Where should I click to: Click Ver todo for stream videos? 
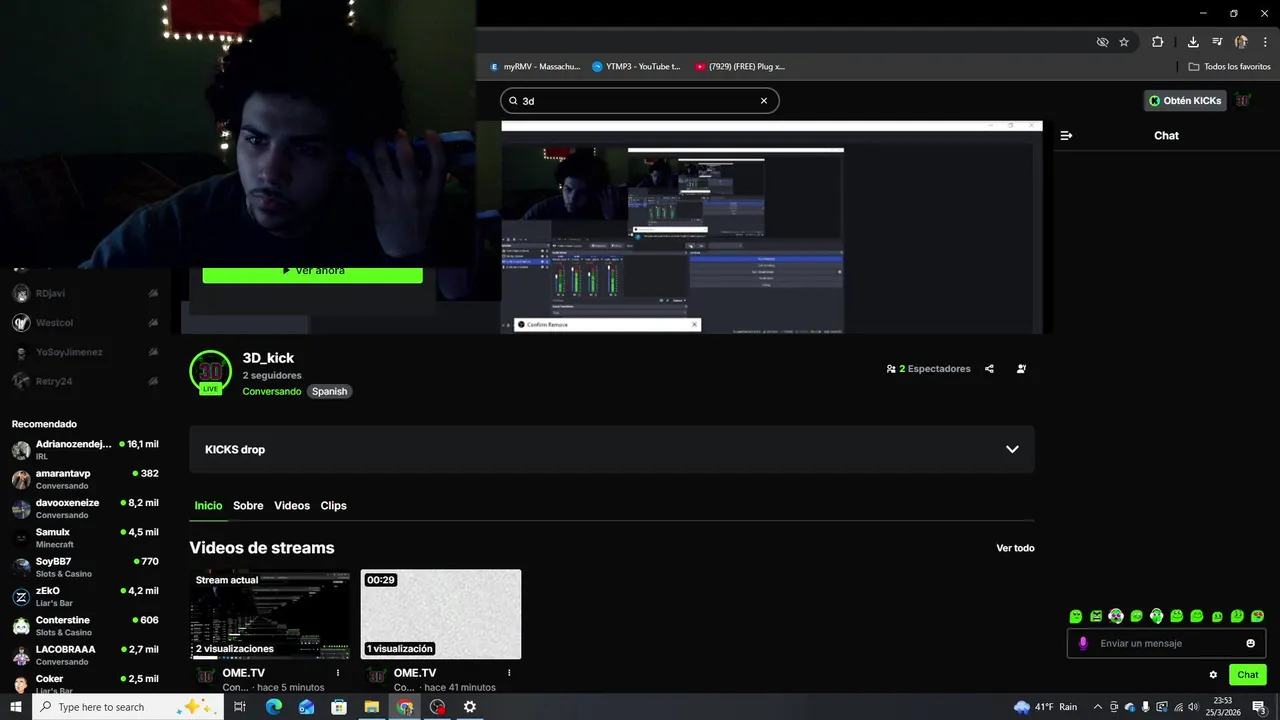tap(1015, 548)
